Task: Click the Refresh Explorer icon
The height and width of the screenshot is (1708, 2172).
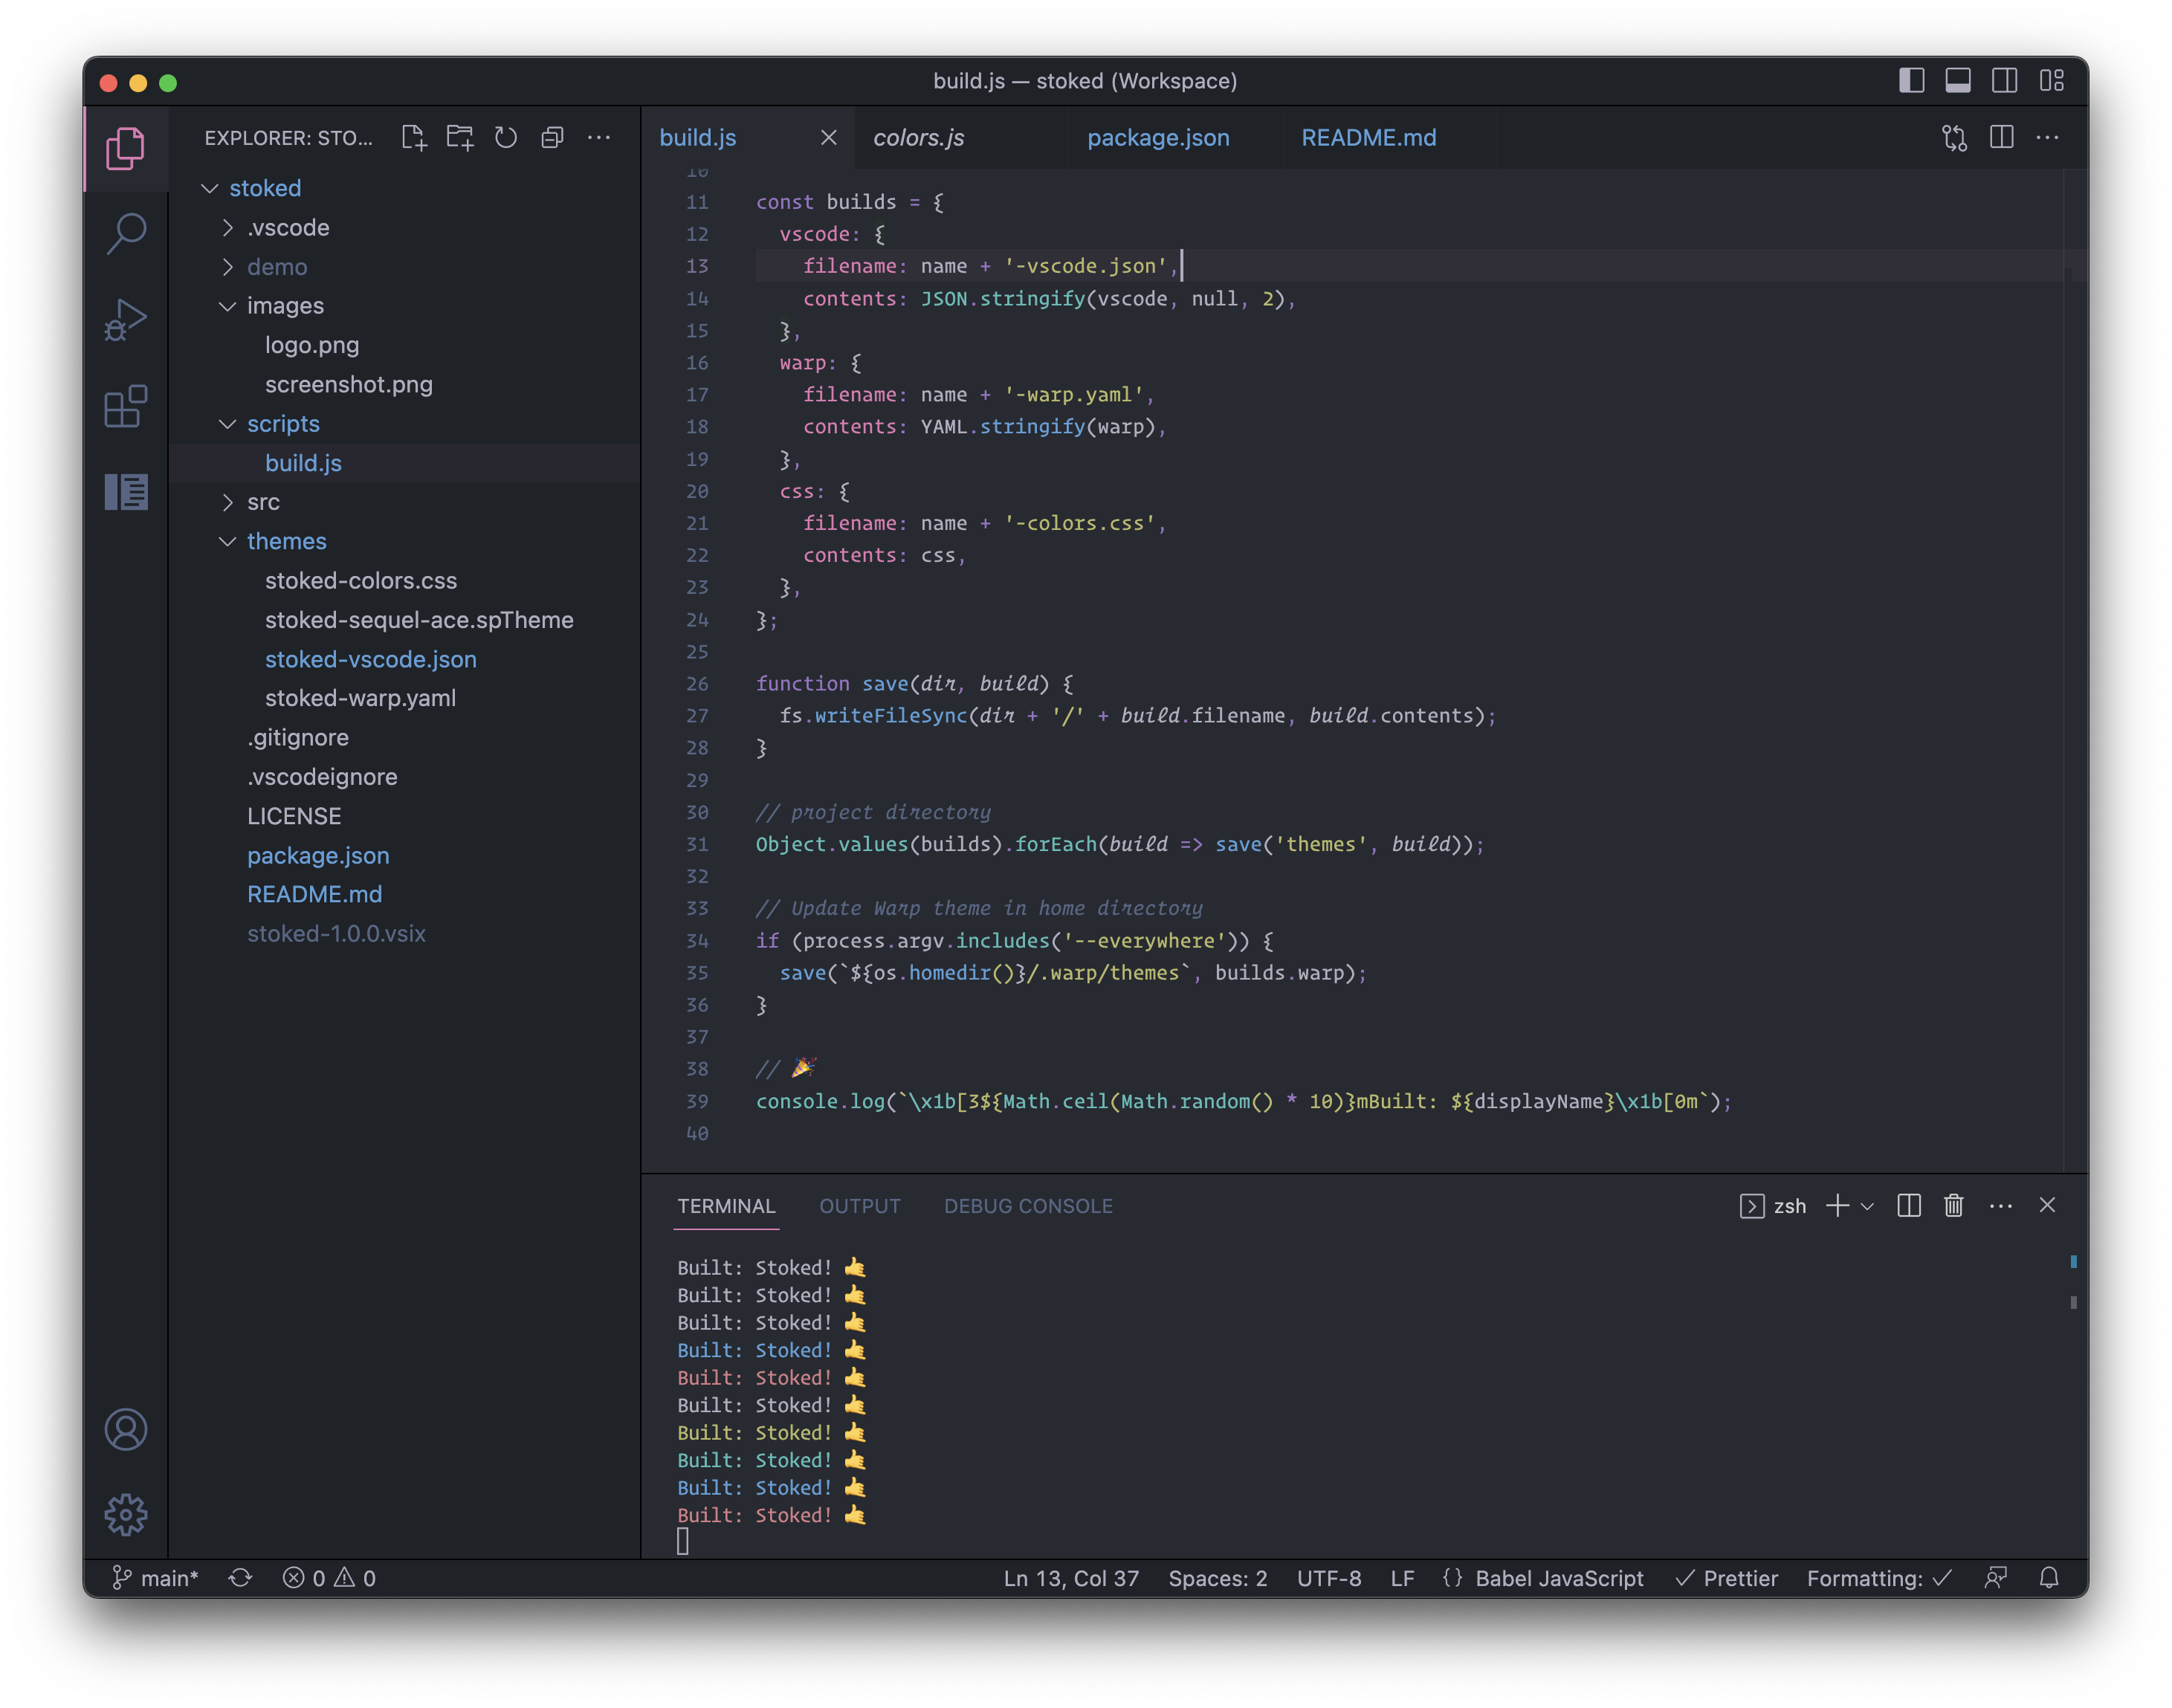Action: coord(506,138)
